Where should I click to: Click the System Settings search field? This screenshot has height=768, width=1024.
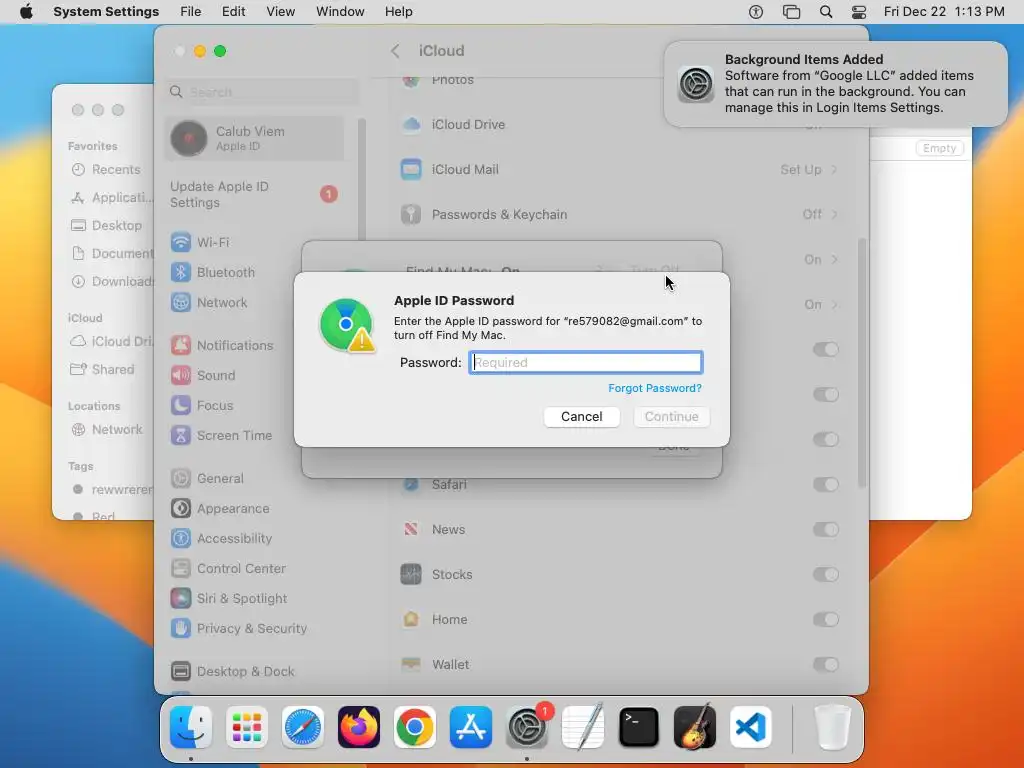pyautogui.click(x=261, y=92)
